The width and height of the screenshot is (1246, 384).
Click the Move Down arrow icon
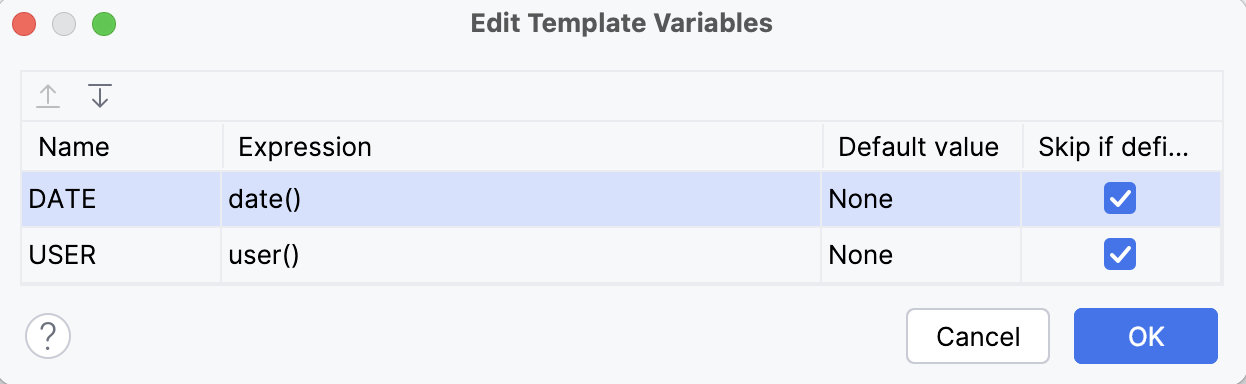(x=99, y=97)
